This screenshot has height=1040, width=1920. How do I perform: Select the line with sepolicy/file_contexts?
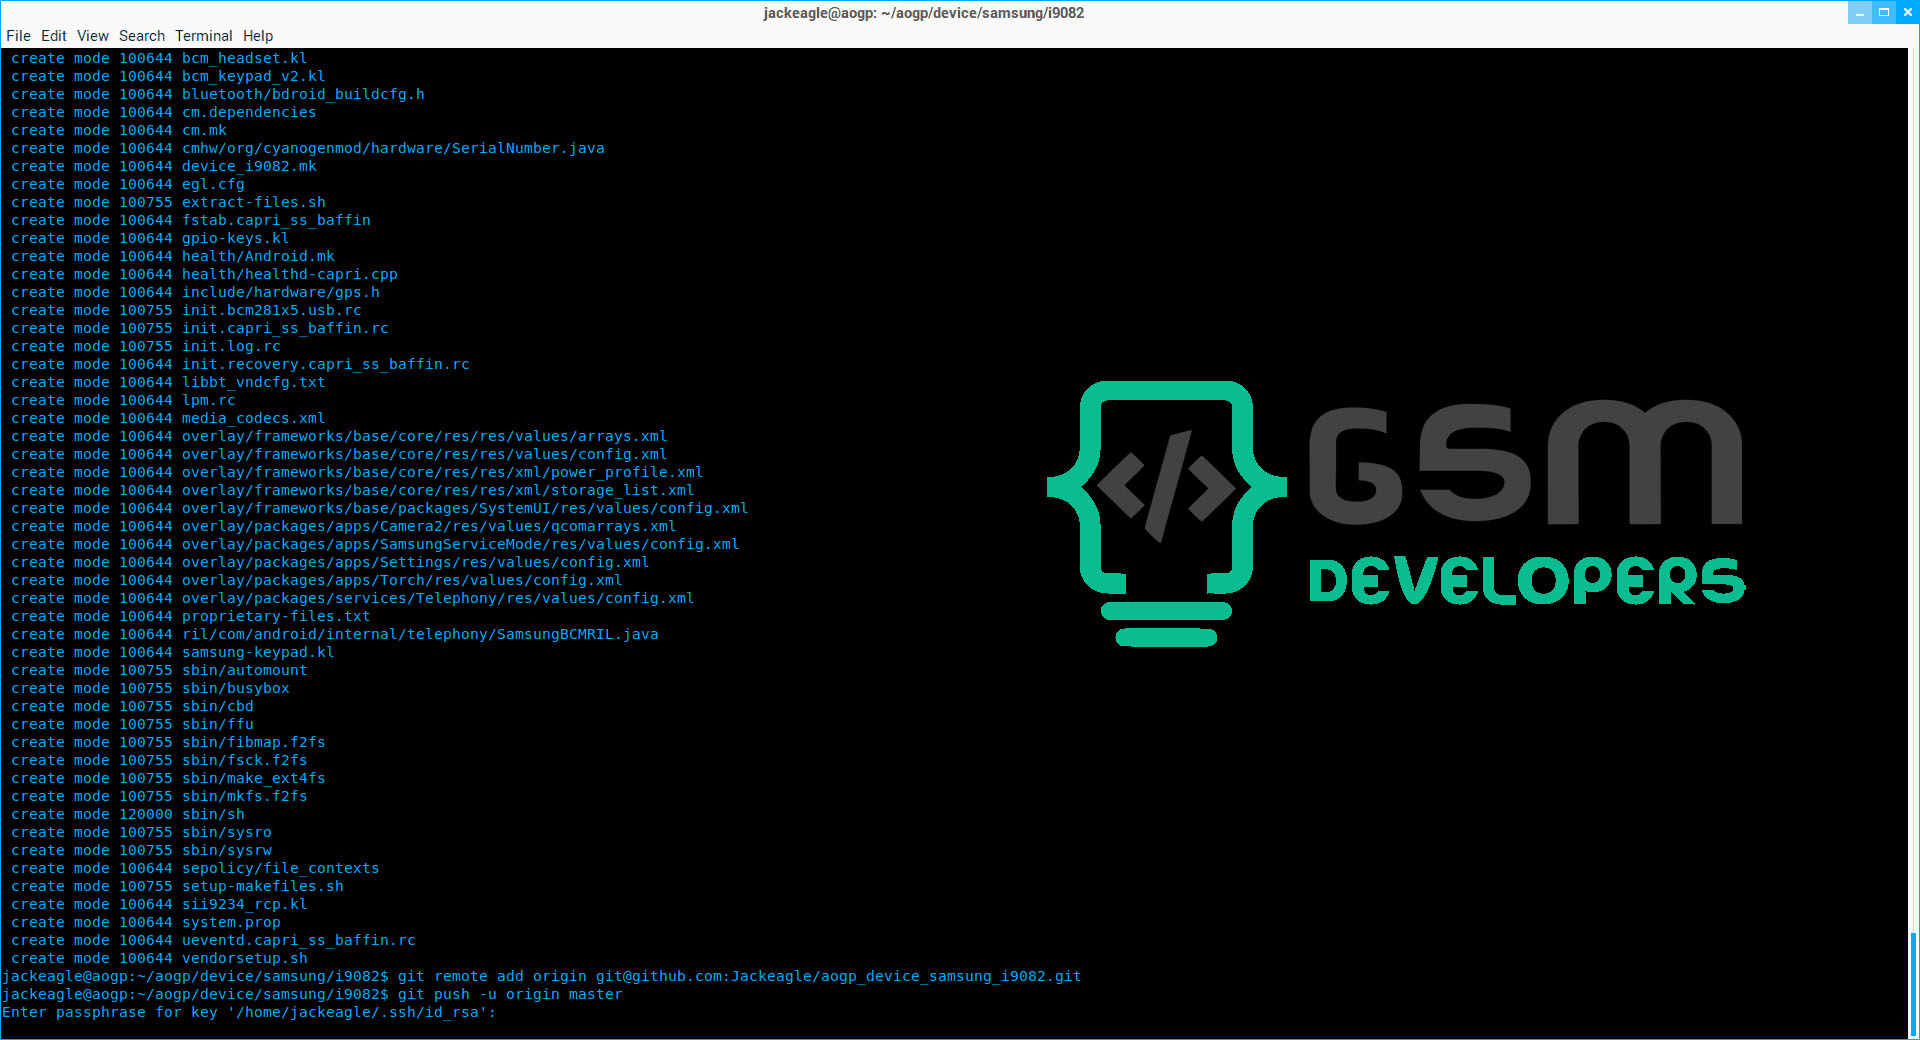(195, 869)
